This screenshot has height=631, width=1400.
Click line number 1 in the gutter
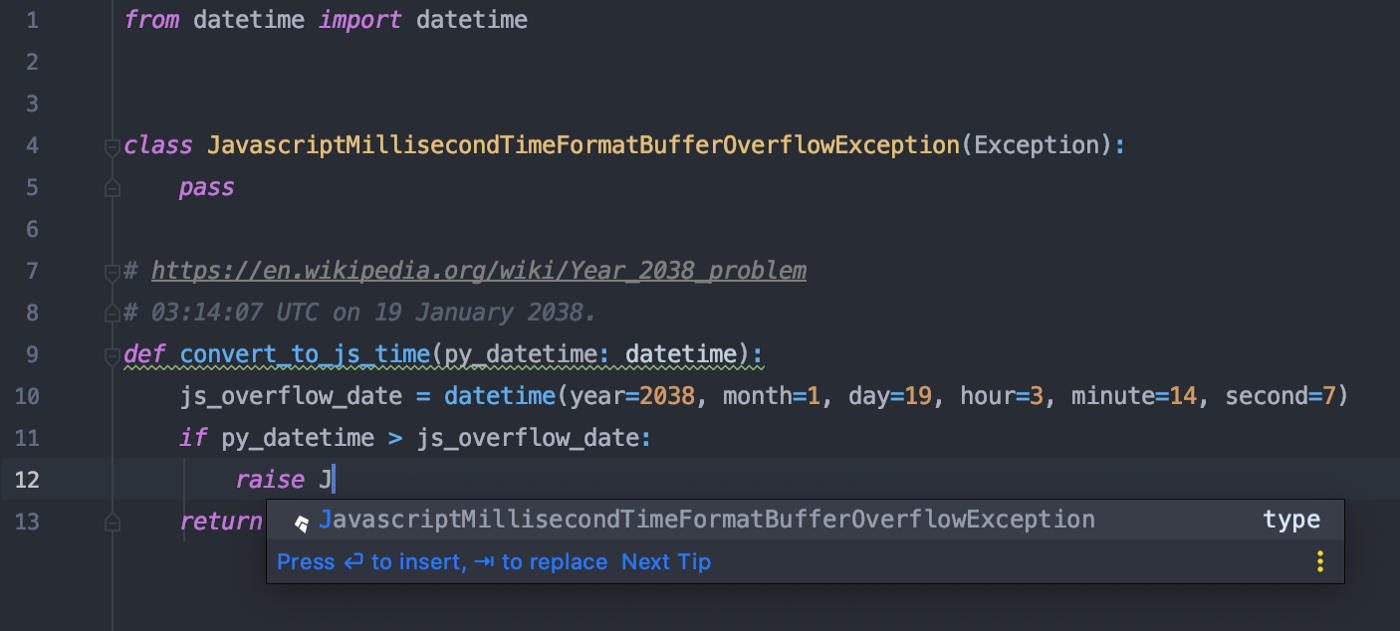[x=32, y=20]
